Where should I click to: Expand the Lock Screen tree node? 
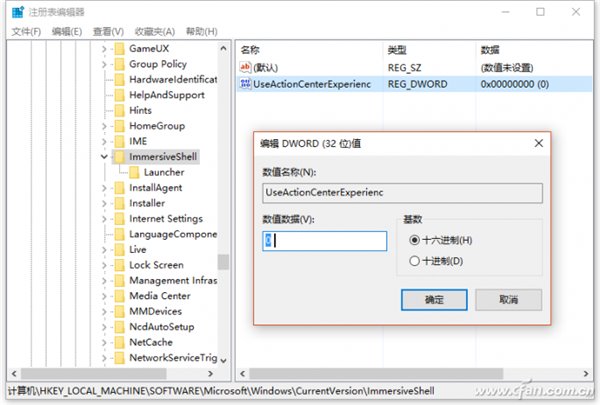click(104, 265)
